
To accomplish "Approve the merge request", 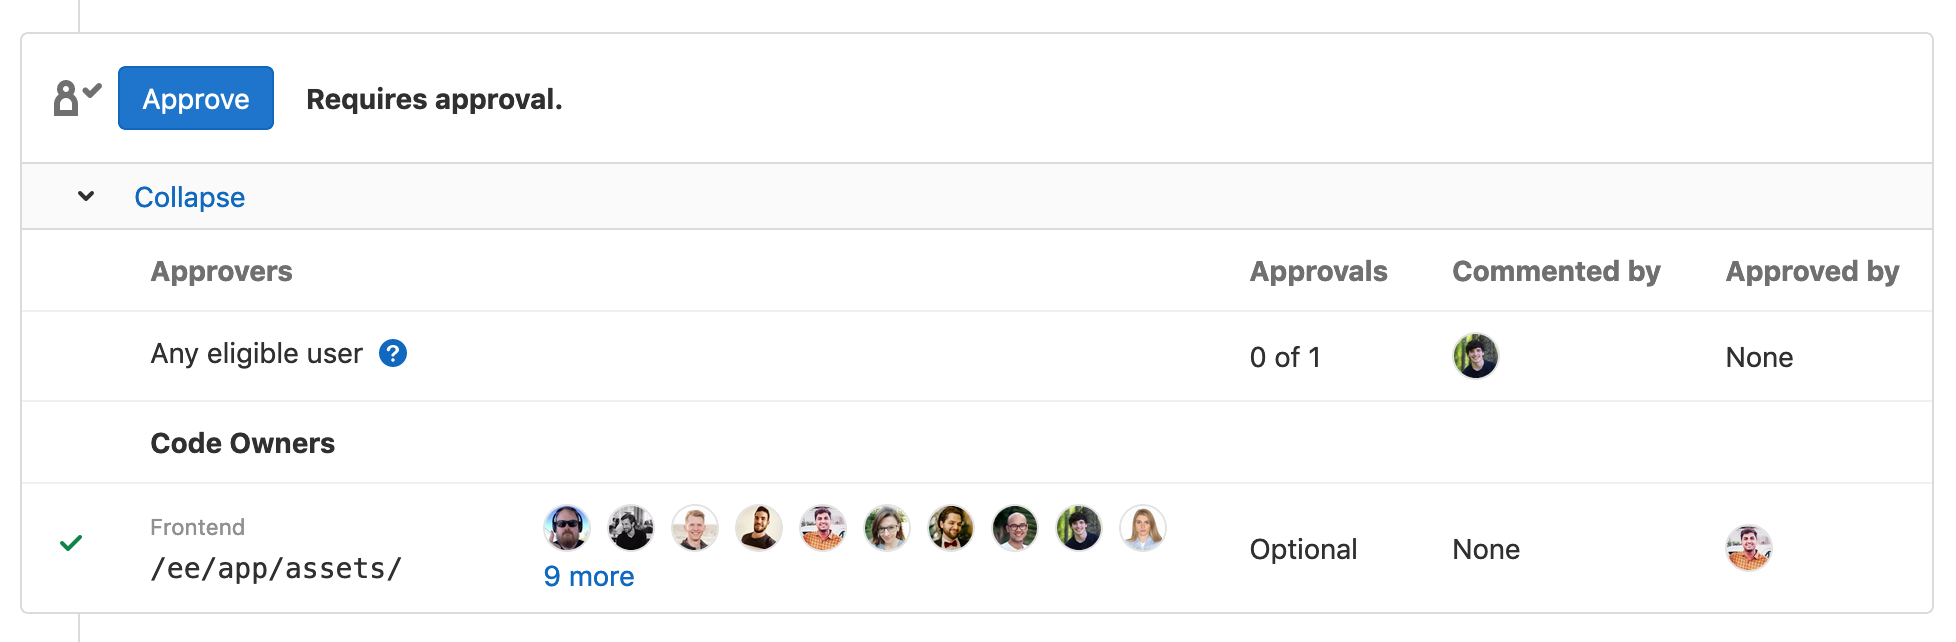I will point(195,98).
